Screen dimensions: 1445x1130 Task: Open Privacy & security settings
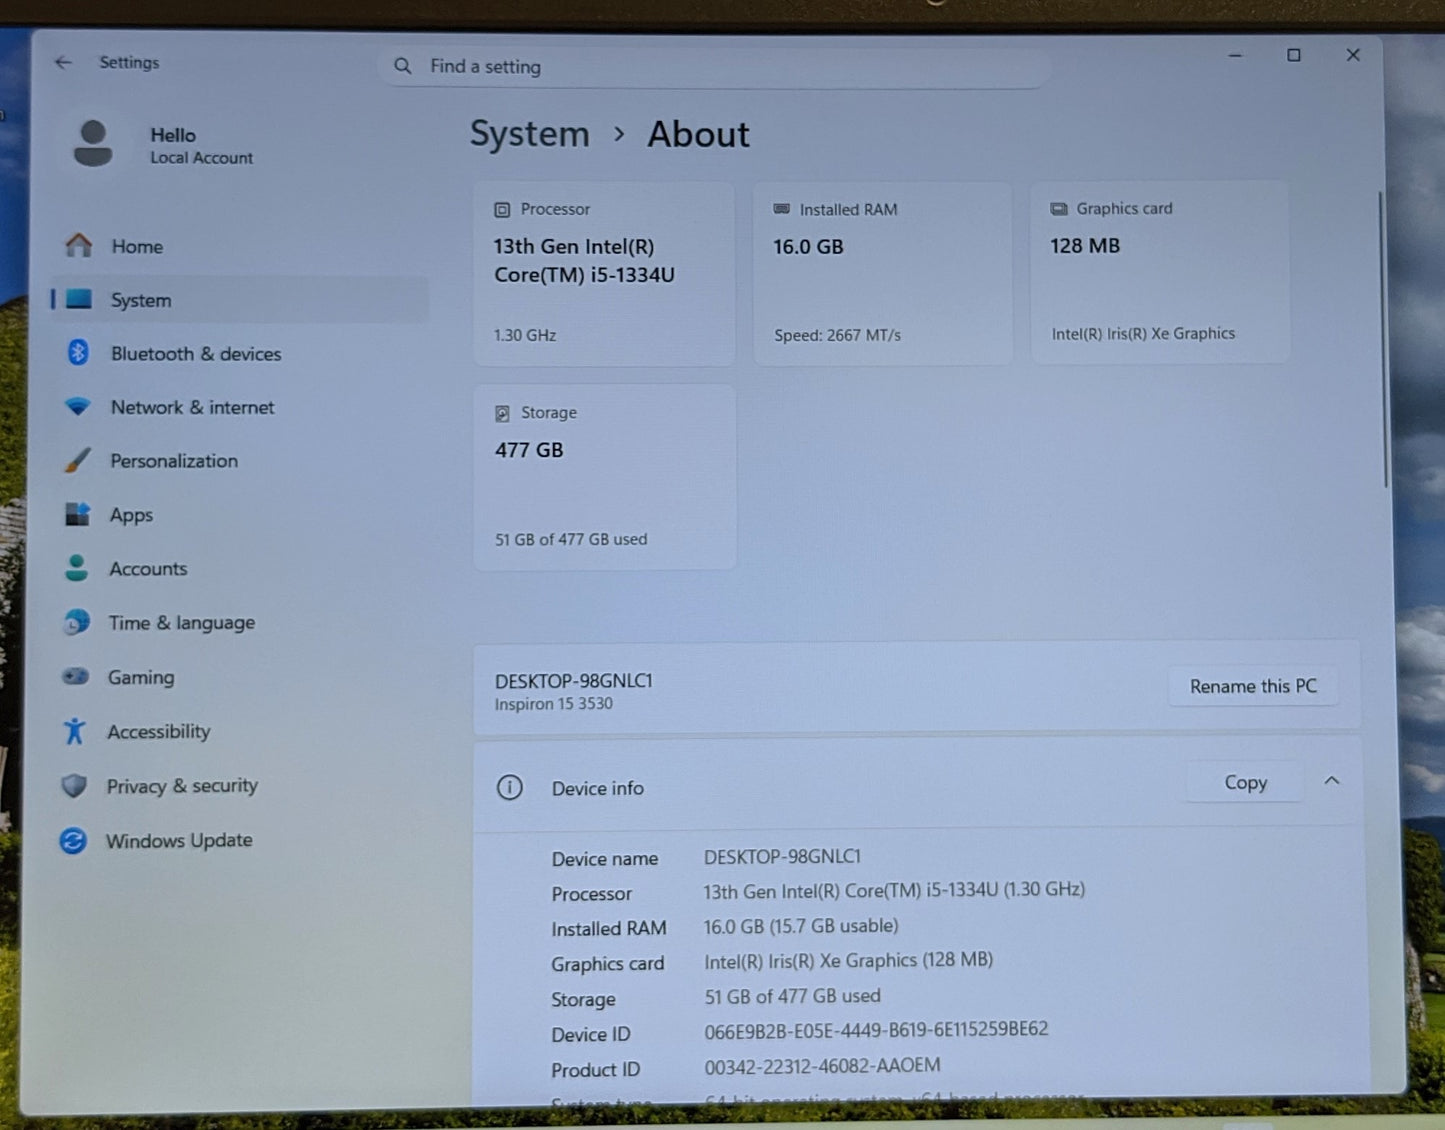(x=240, y=786)
